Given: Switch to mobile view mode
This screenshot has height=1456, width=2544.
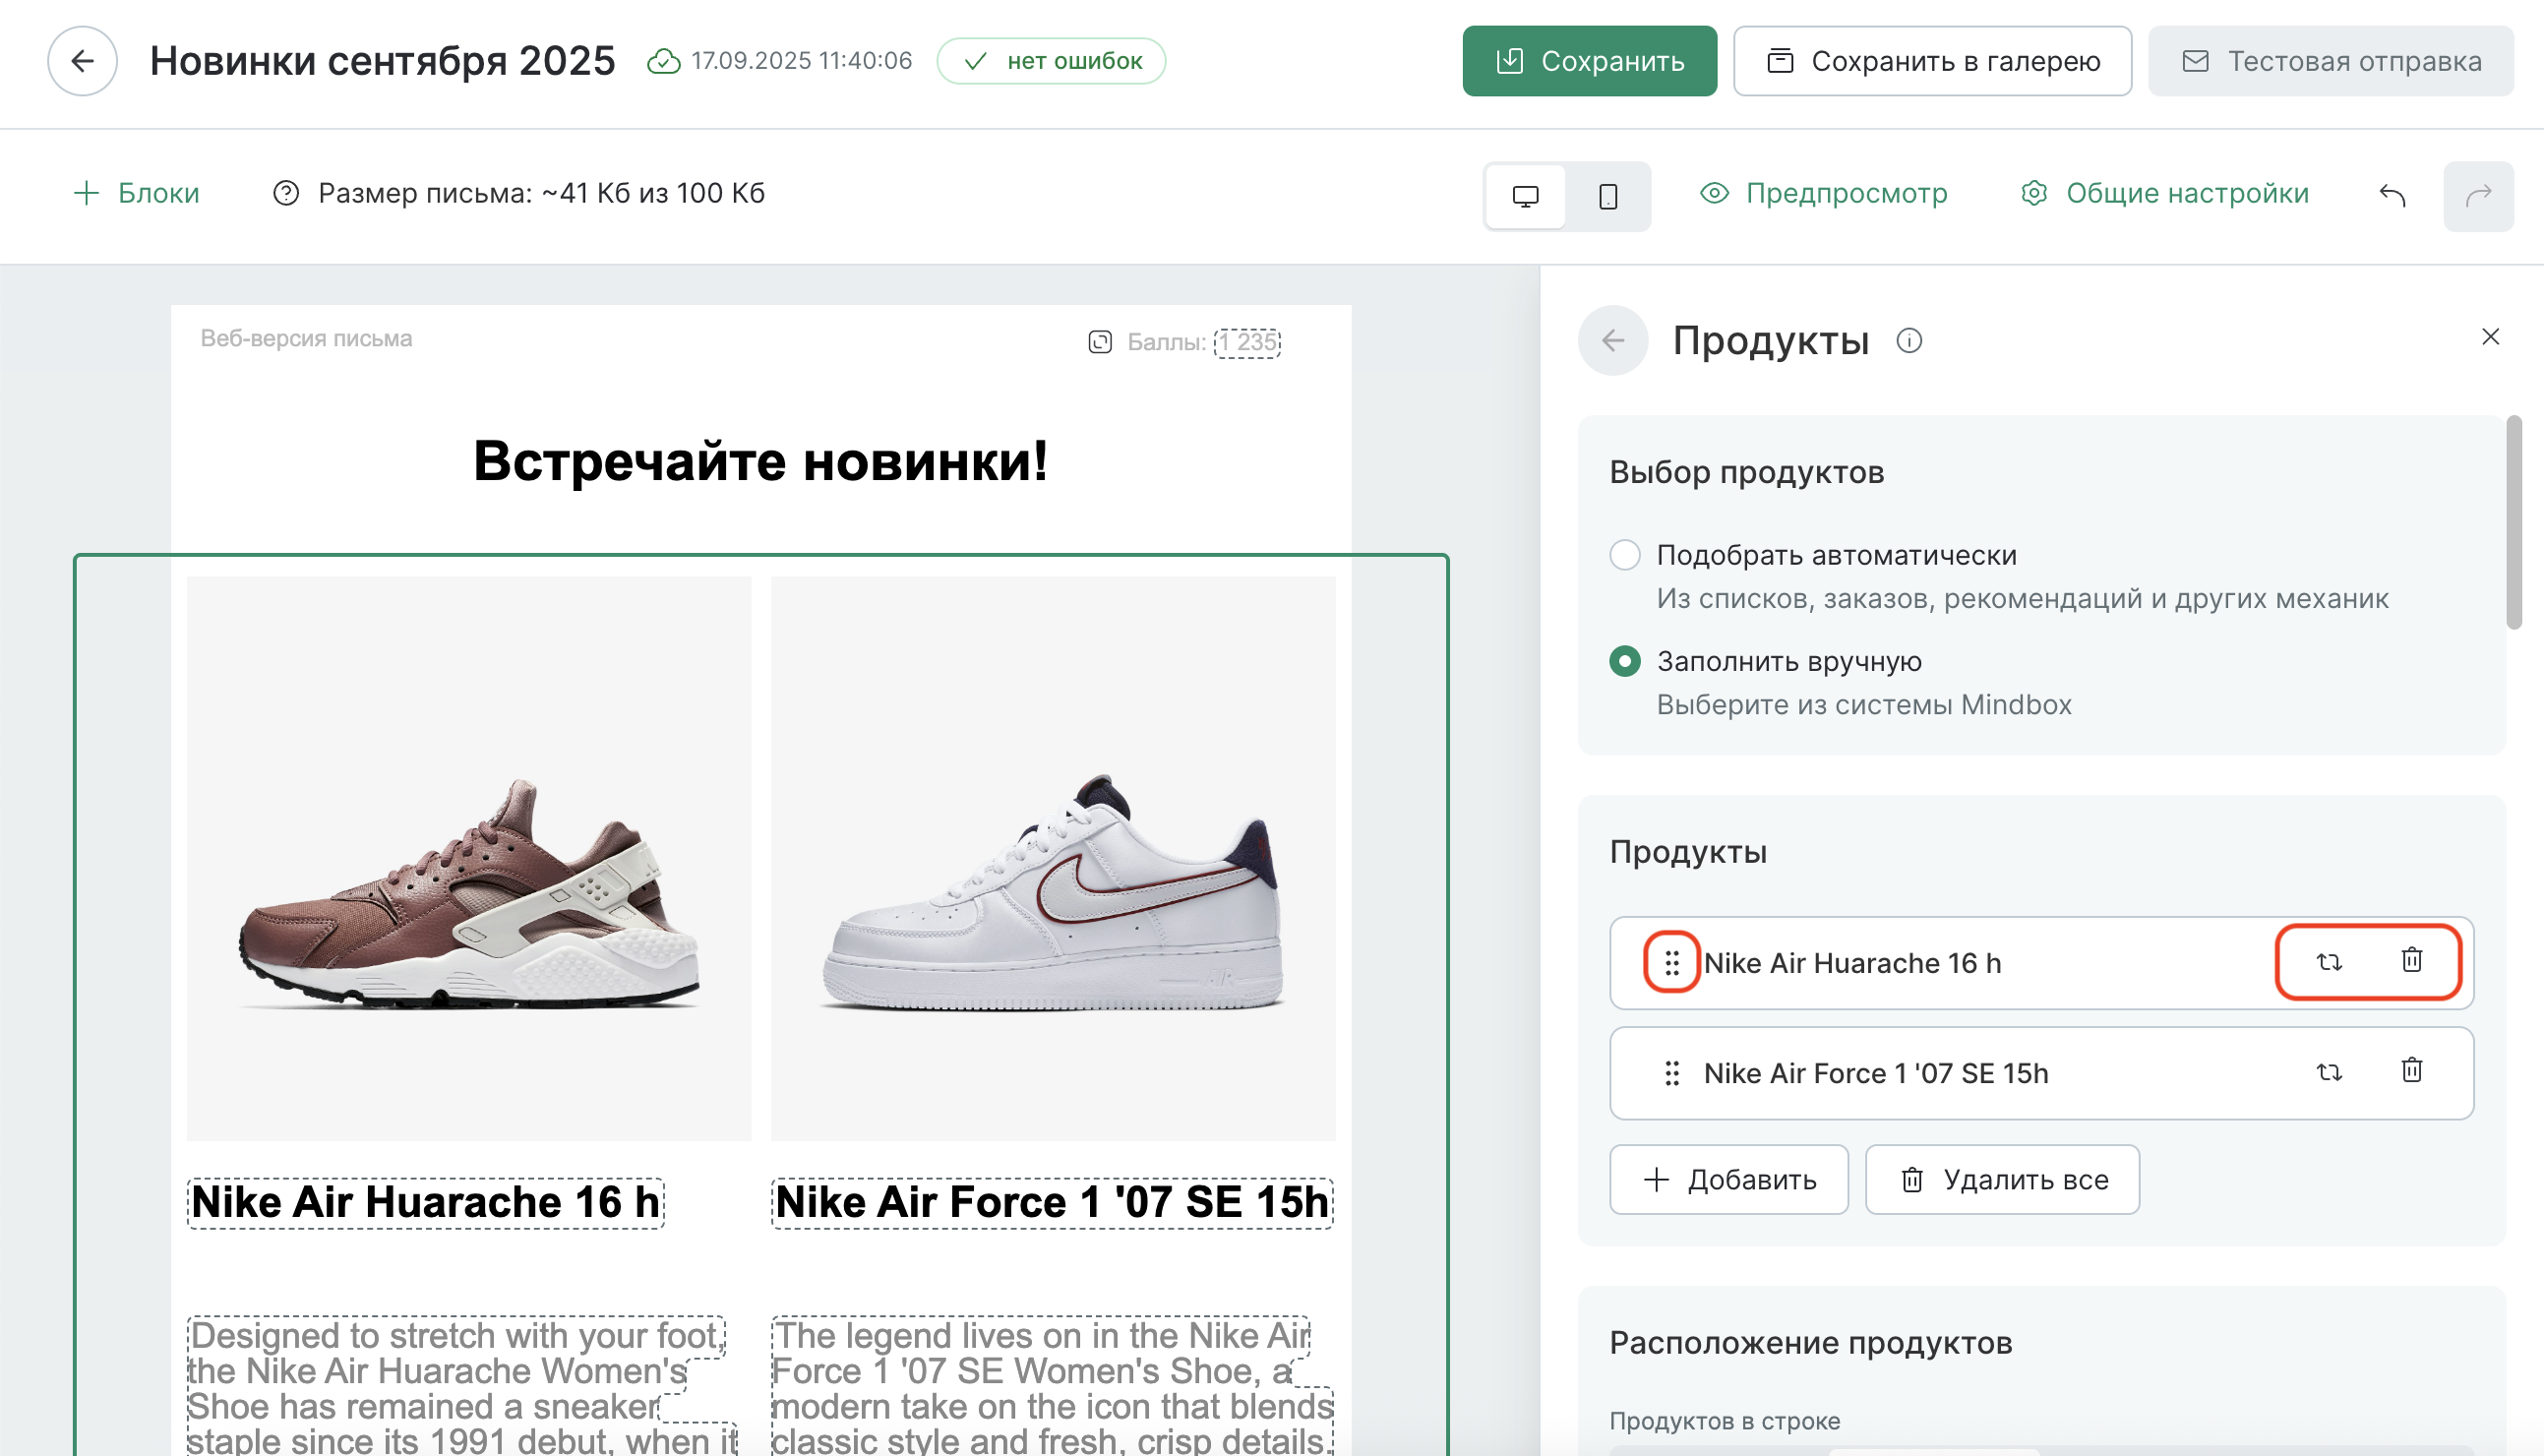Looking at the screenshot, I should click(1607, 196).
